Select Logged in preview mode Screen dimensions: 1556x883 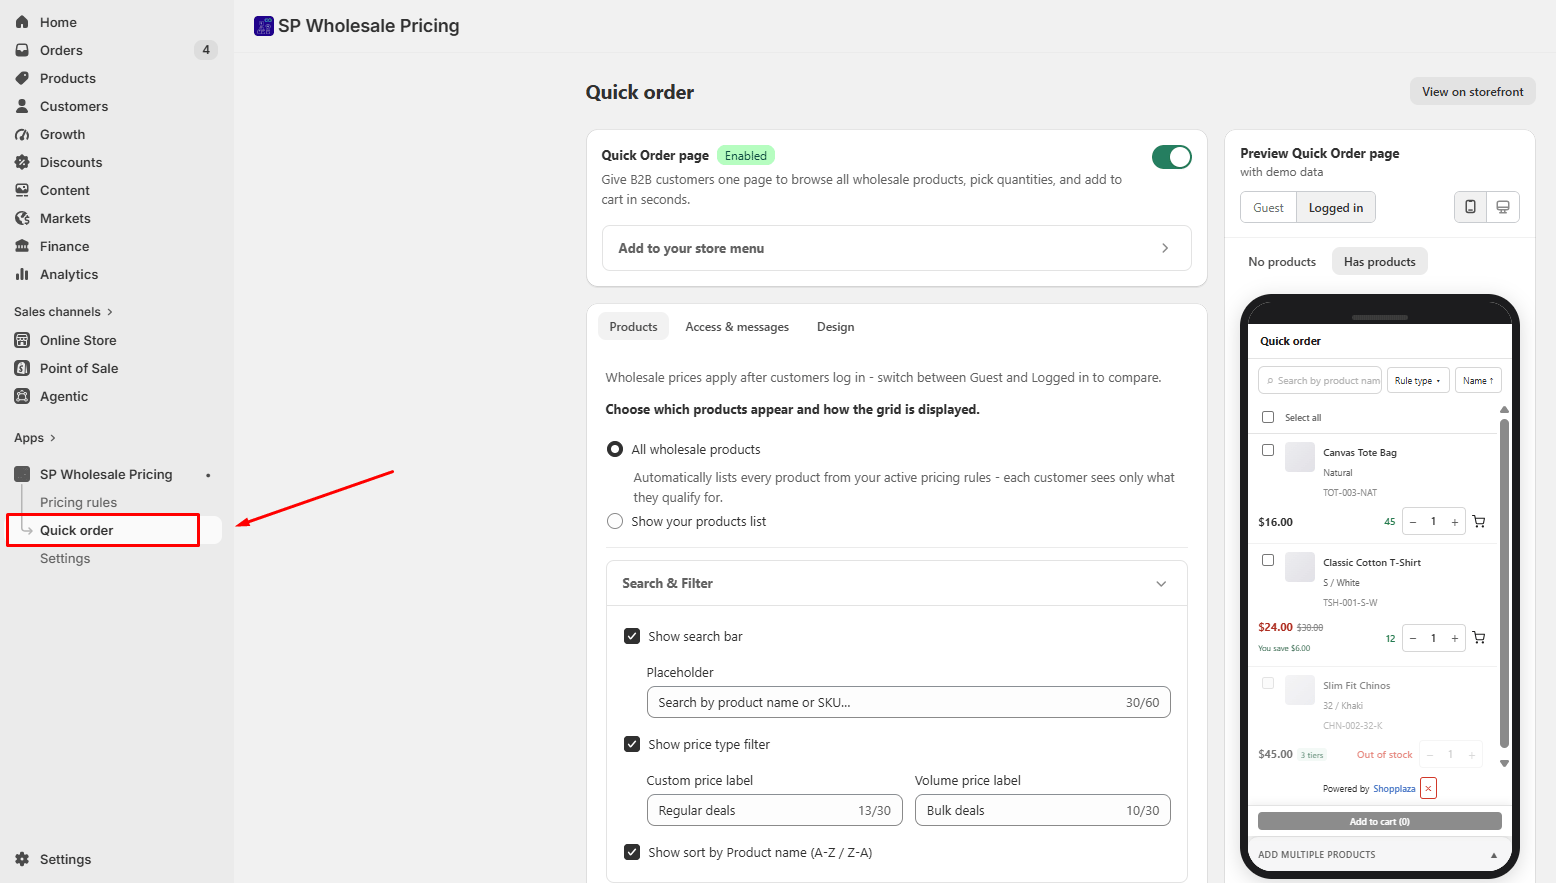(x=1336, y=208)
